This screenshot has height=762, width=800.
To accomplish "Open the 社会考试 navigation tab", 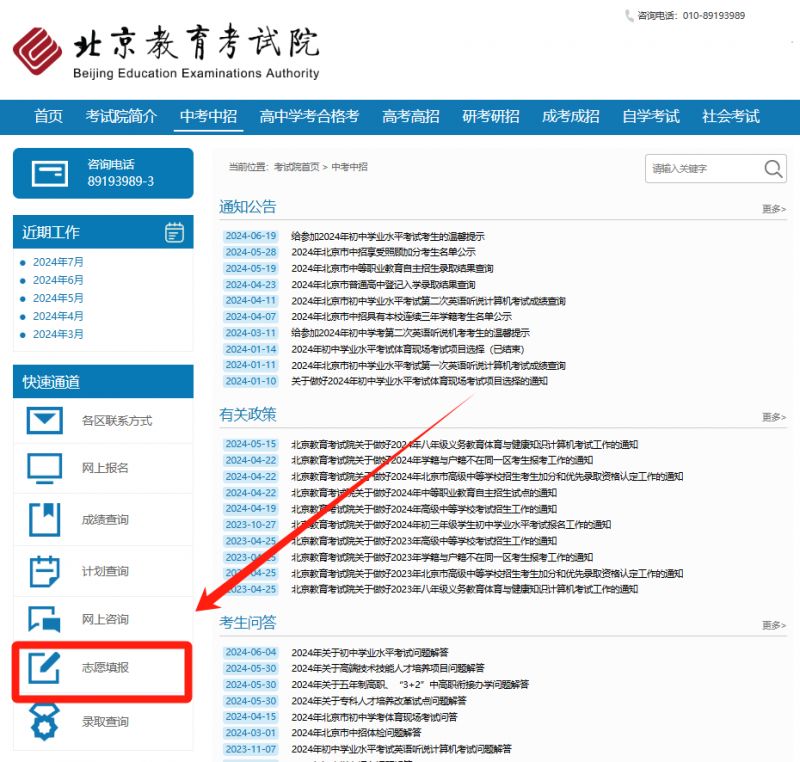I will click(731, 116).
